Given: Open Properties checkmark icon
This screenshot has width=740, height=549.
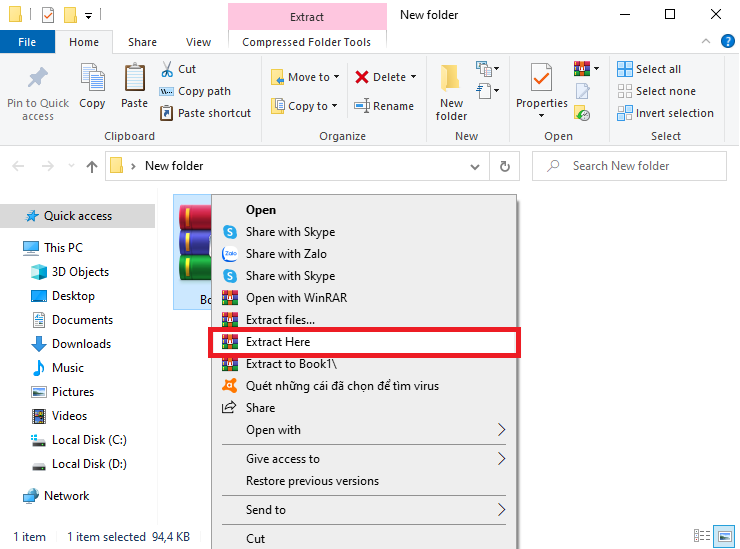Looking at the screenshot, I should click(x=541, y=78).
